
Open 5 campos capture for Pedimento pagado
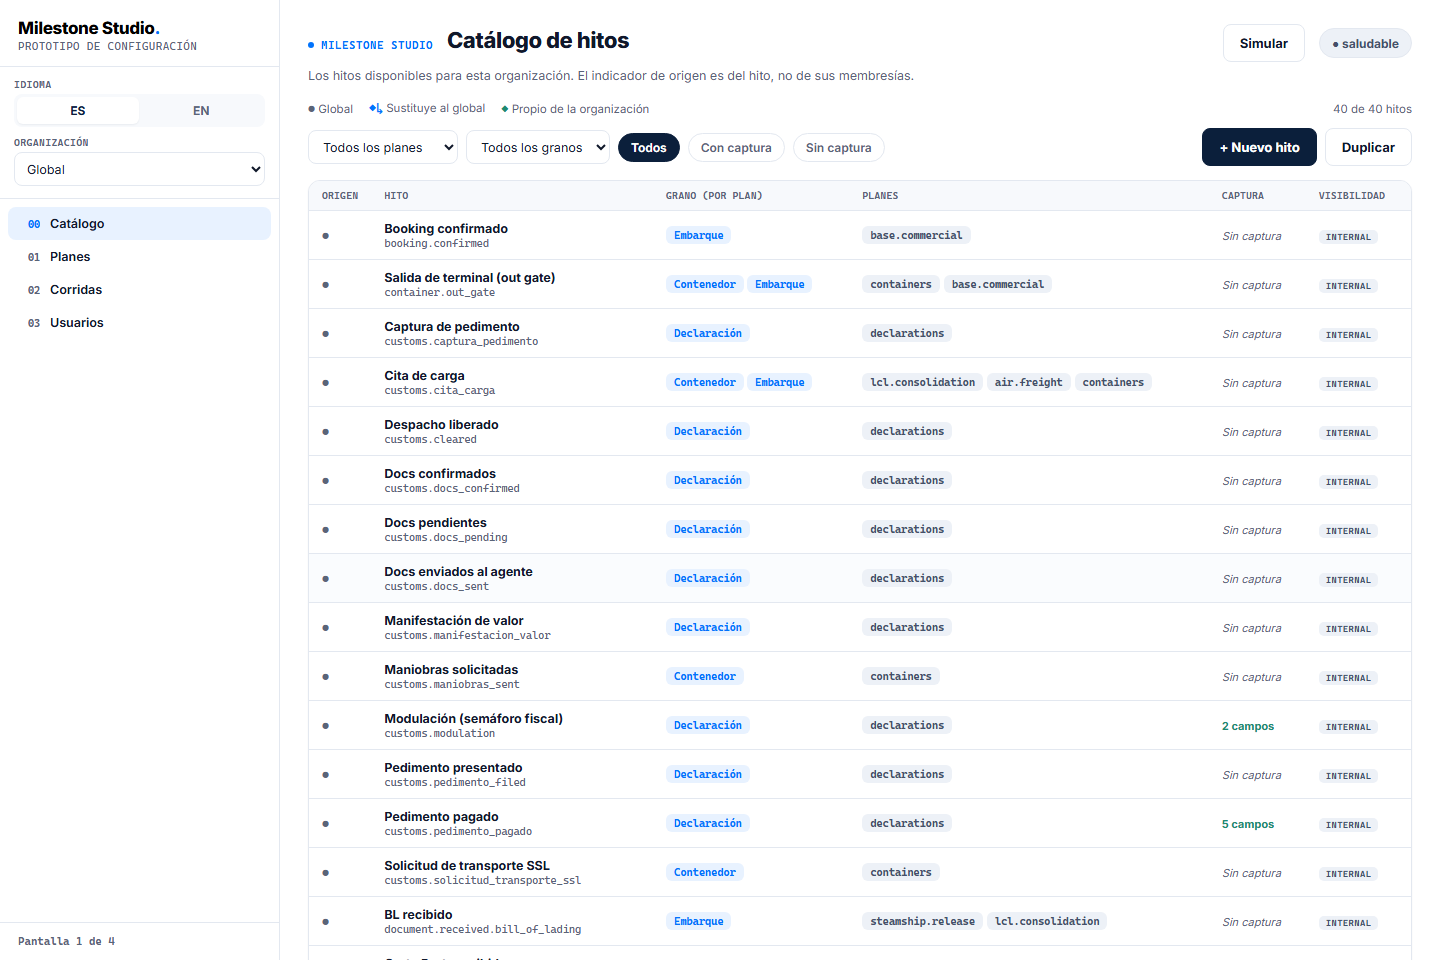point(1247,824)
